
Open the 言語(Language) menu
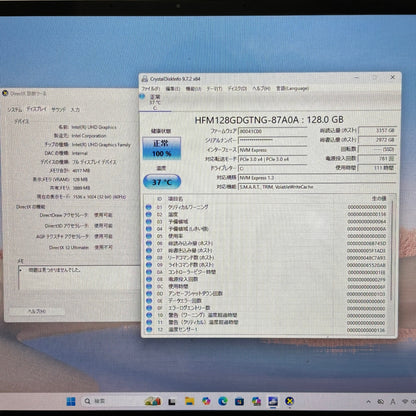[292, 88]
